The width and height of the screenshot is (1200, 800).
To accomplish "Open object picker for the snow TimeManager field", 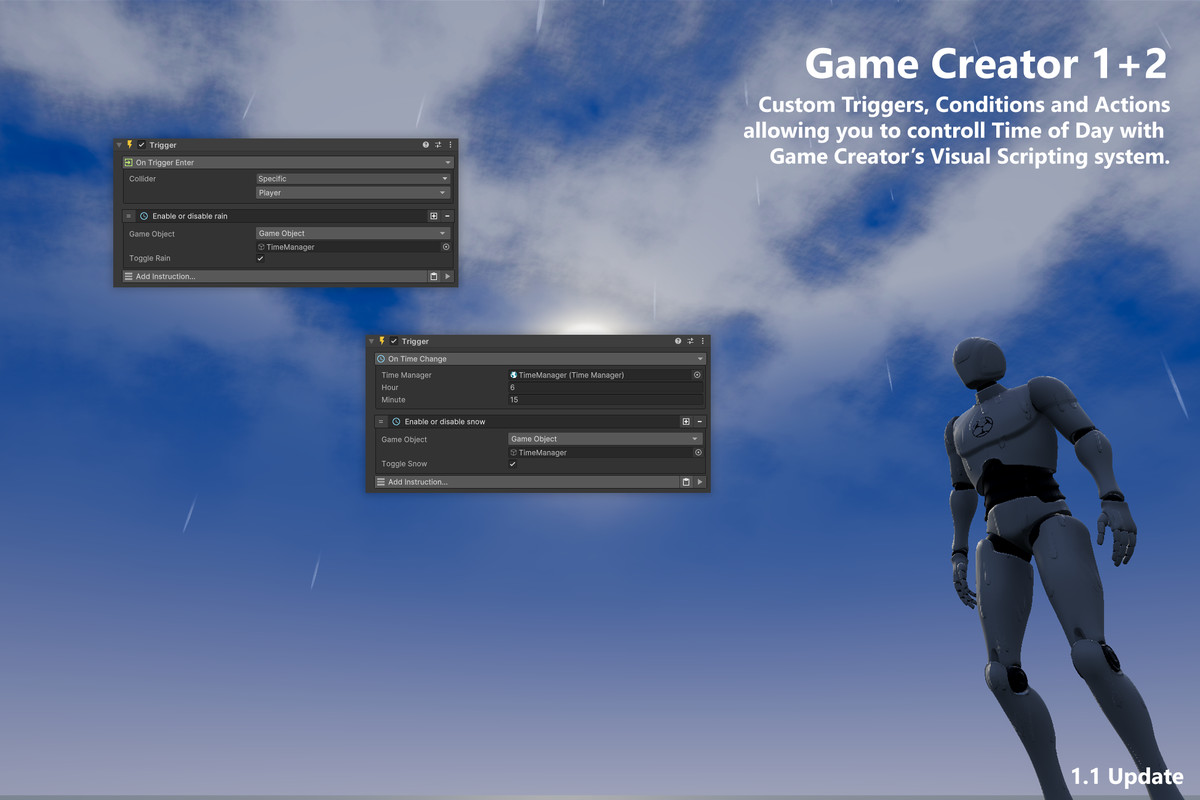I will pyautogui.click(x=698, y=453).
